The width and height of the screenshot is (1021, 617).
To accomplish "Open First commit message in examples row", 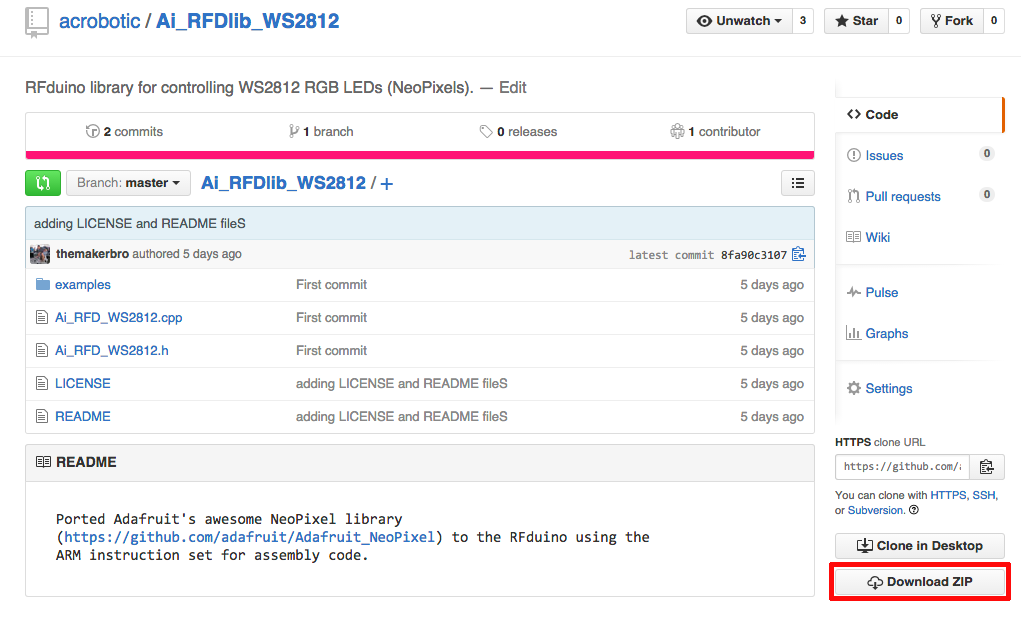I will (x=331, y=284).
